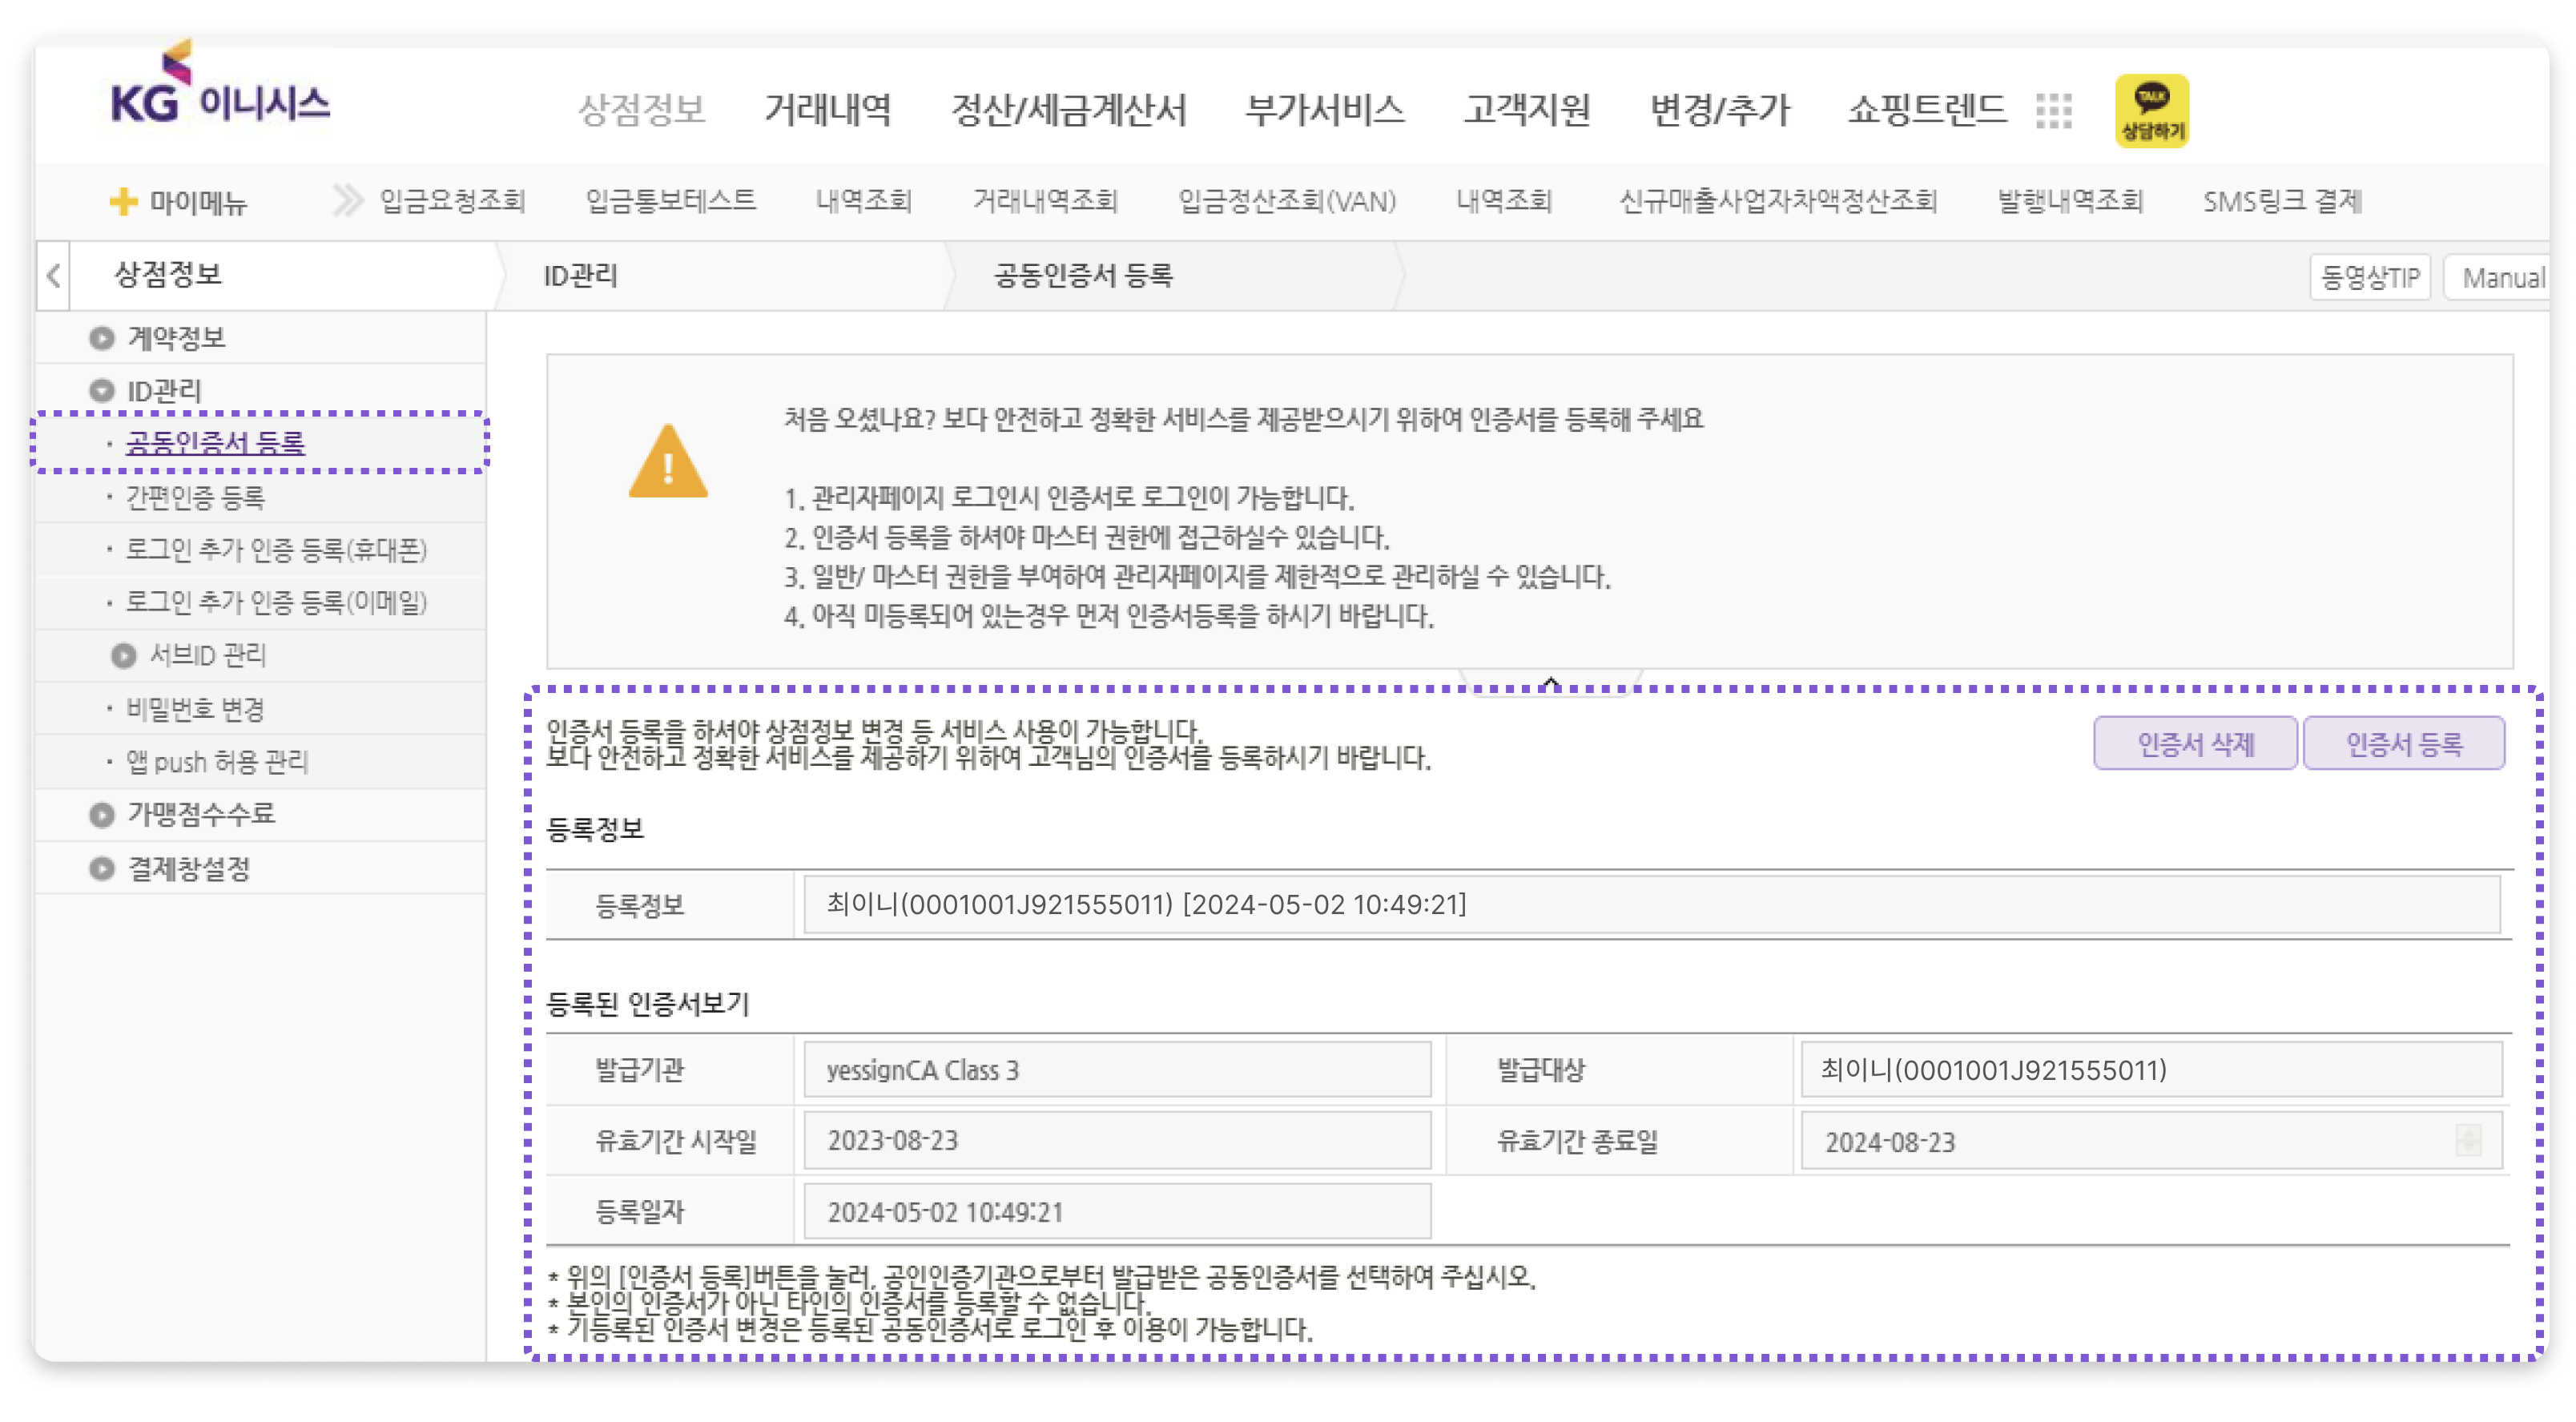Expand the 가맹점수수료 section
Image resolution: width=2576 pixels, height=1422 pixels.
click(101, 814)
